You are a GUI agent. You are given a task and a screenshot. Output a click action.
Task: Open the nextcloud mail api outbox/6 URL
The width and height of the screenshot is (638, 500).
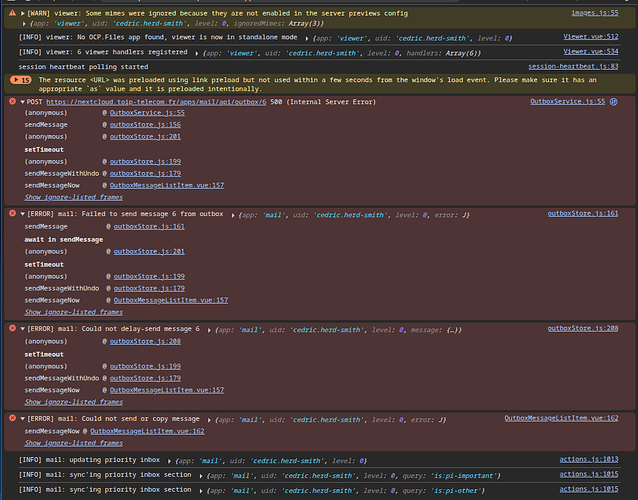156,102
